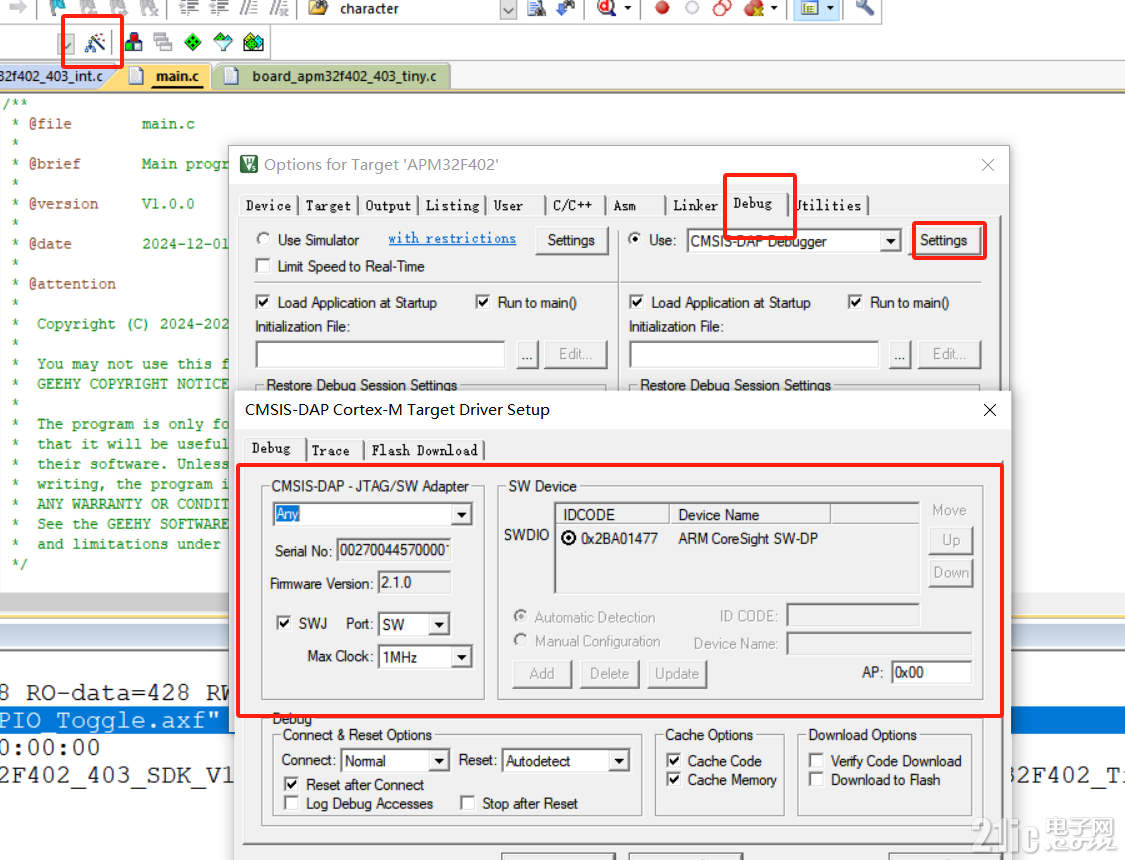1125x860 pixels.
Task: Open Configuration wrench icon
Action: (865, 8)
